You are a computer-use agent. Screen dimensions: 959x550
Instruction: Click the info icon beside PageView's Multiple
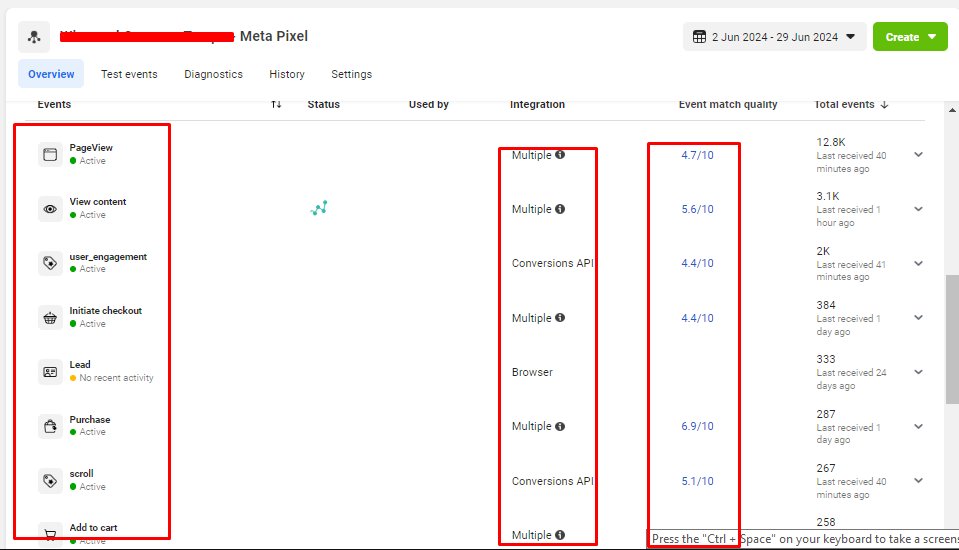click(560, 155)
